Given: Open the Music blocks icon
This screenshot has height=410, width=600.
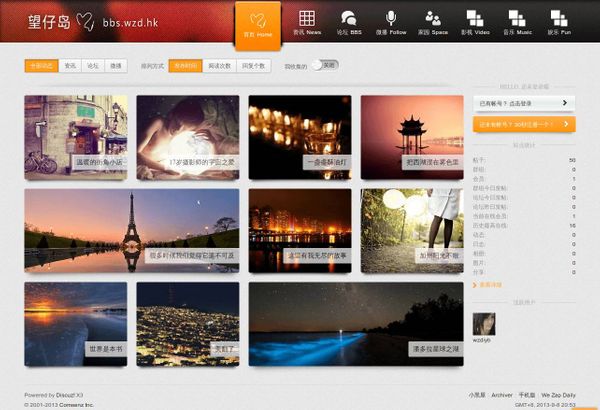Looking at the screenshot, I should pyautogui.click(x=517, y=18).
